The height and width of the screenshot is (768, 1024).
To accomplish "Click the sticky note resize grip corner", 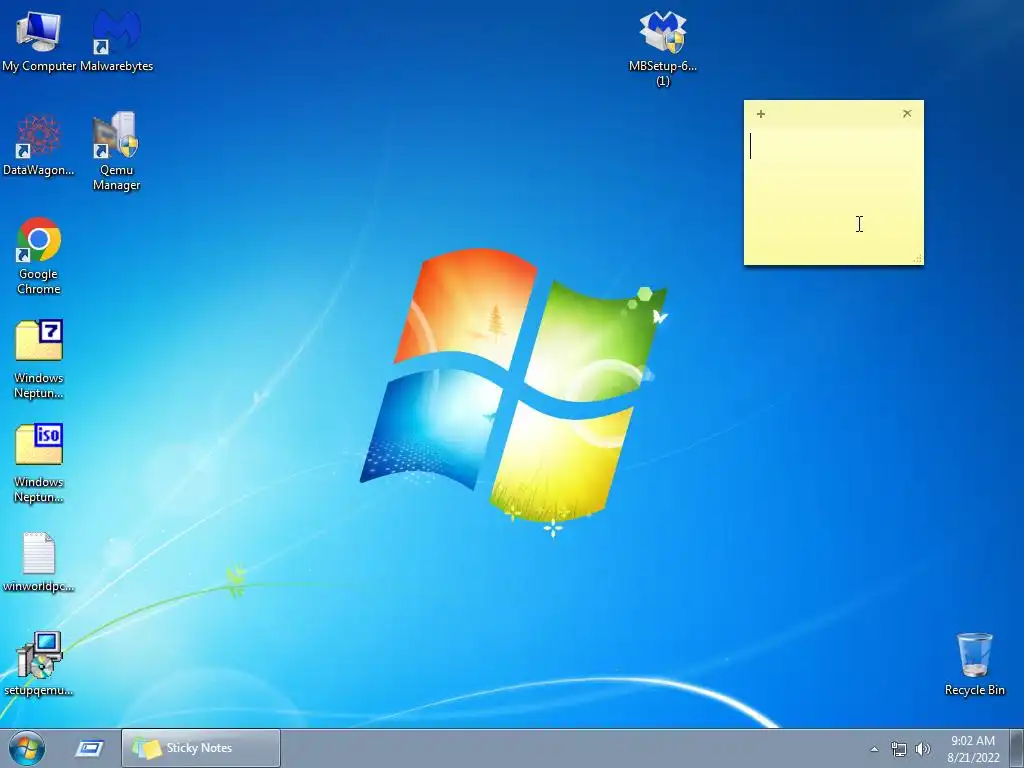I will pos(918,259).
